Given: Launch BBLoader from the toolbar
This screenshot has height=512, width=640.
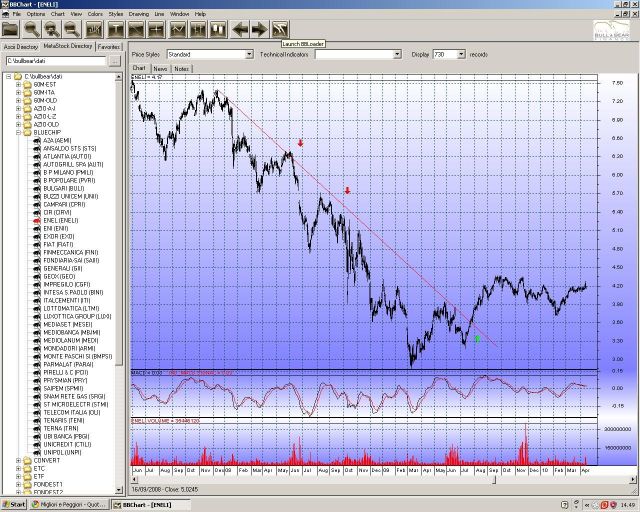Looking at the screenshot, I should click(x=280, y=29).
